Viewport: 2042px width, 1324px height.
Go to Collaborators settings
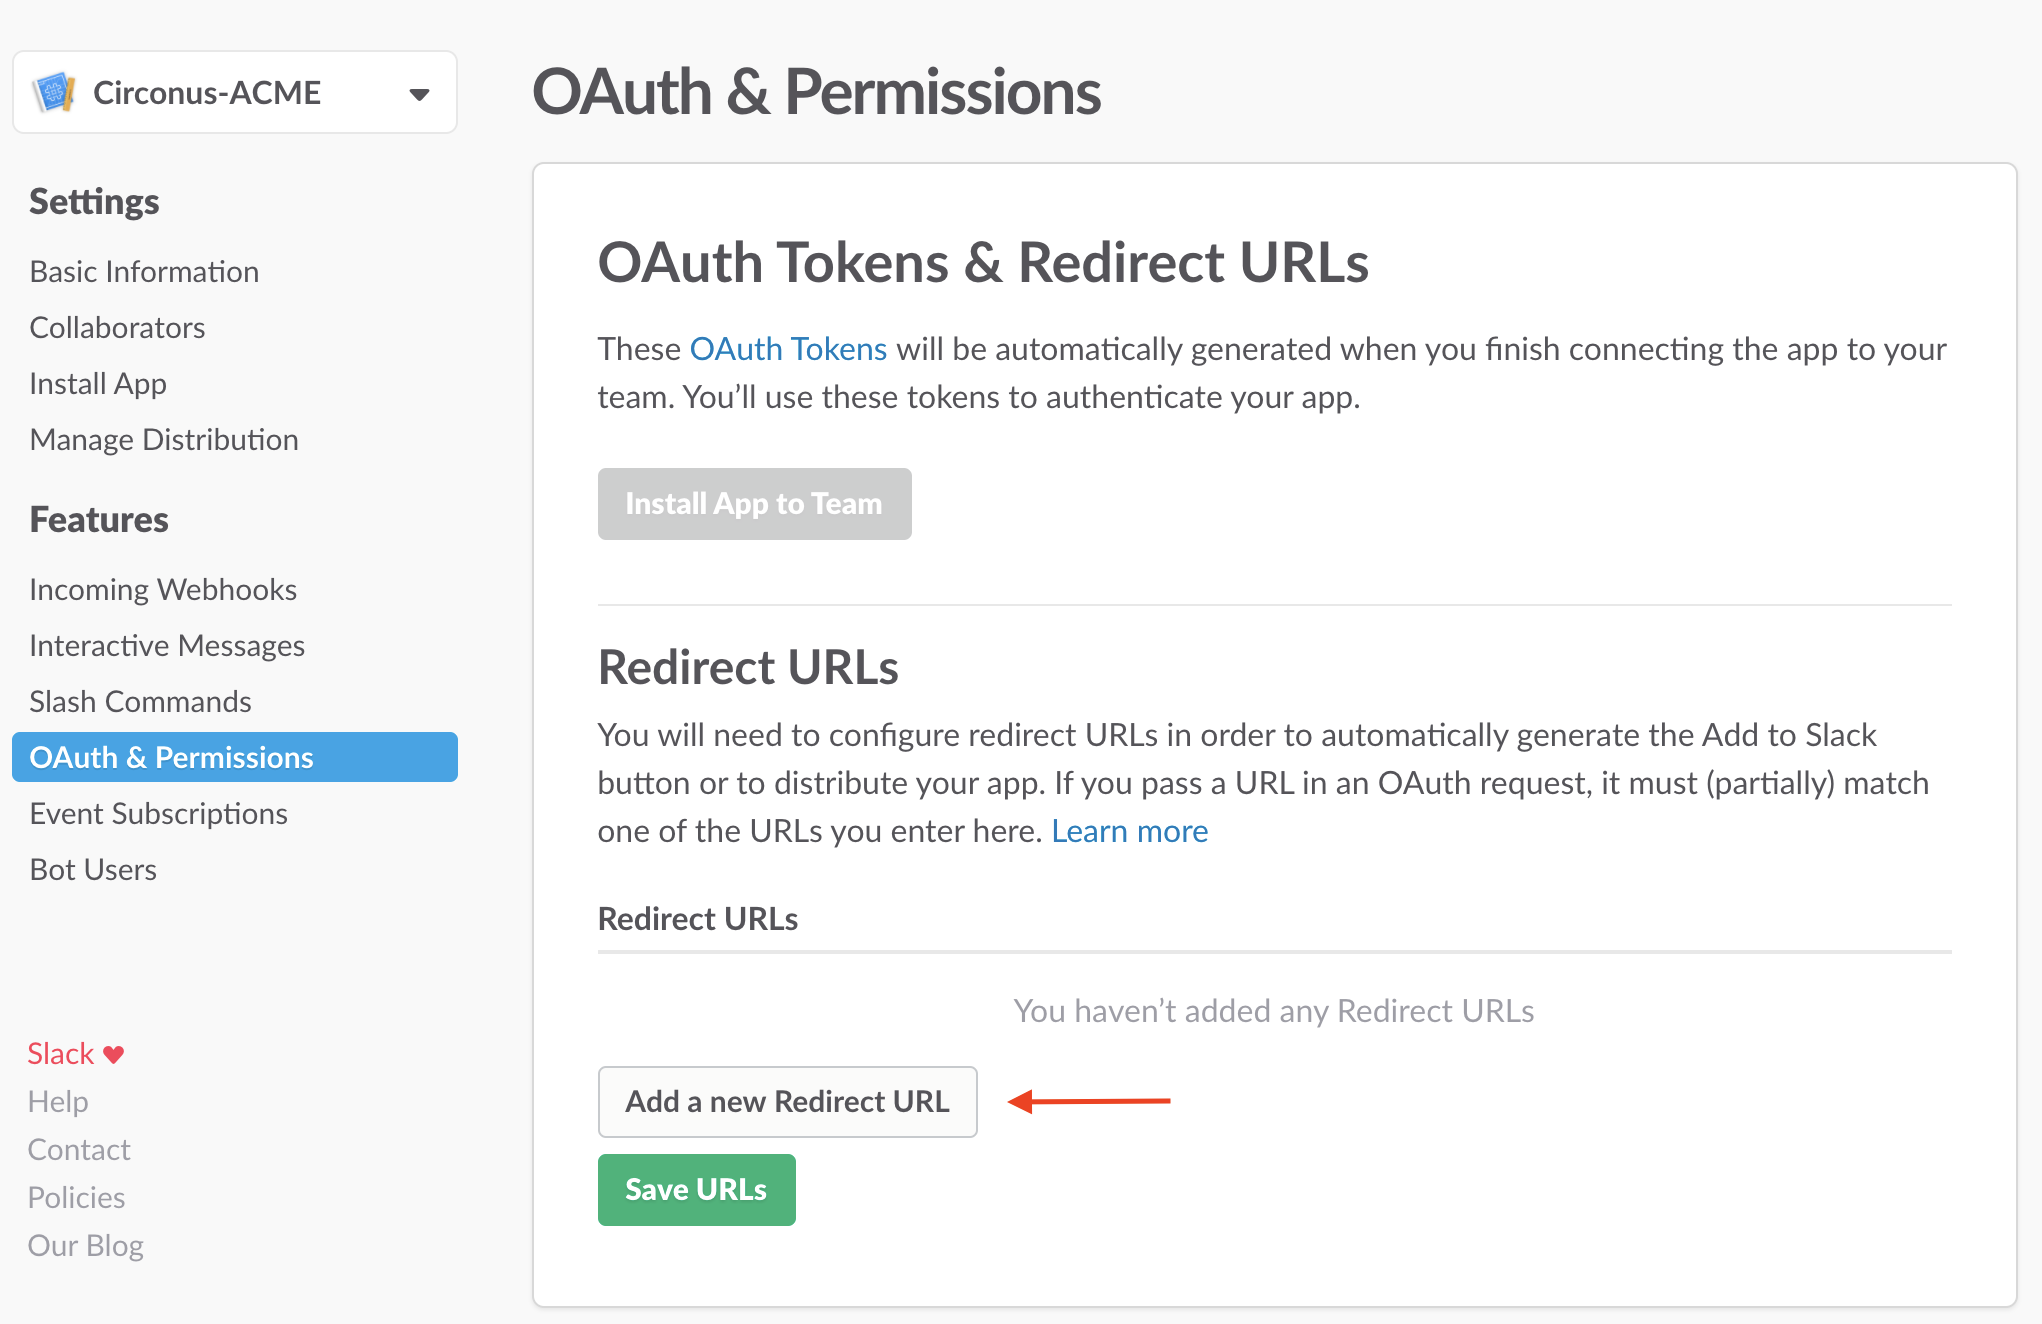coord(117,328)
